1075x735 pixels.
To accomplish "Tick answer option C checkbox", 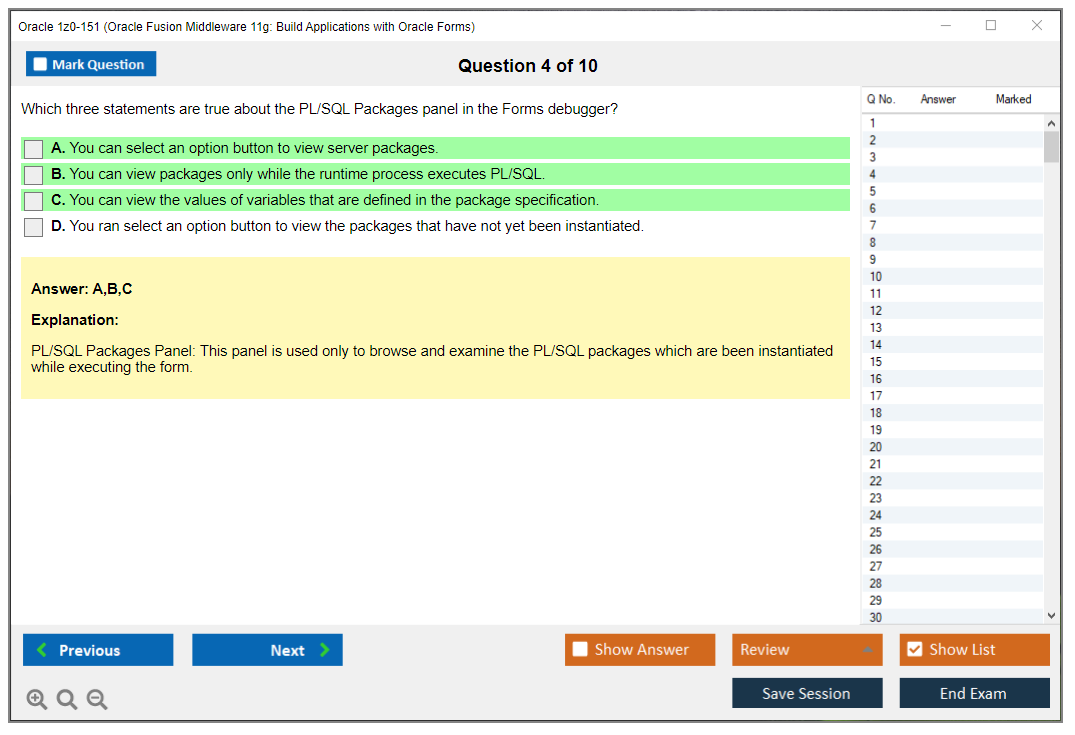I will 34,201.
